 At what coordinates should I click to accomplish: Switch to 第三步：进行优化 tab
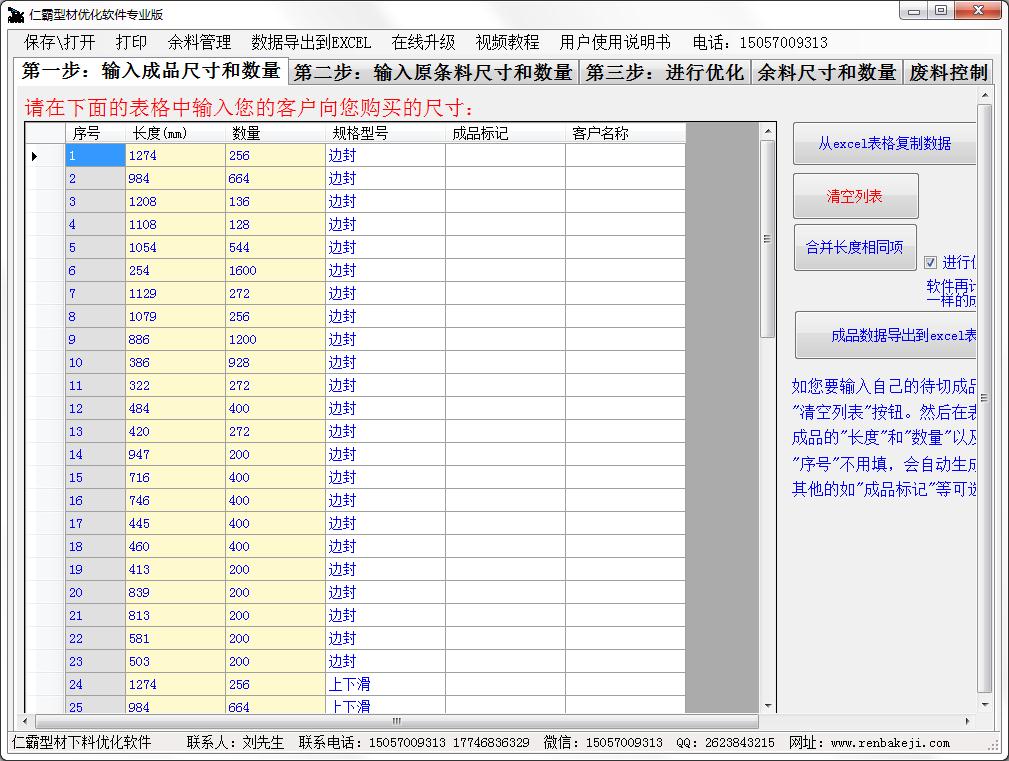[663, 72]
